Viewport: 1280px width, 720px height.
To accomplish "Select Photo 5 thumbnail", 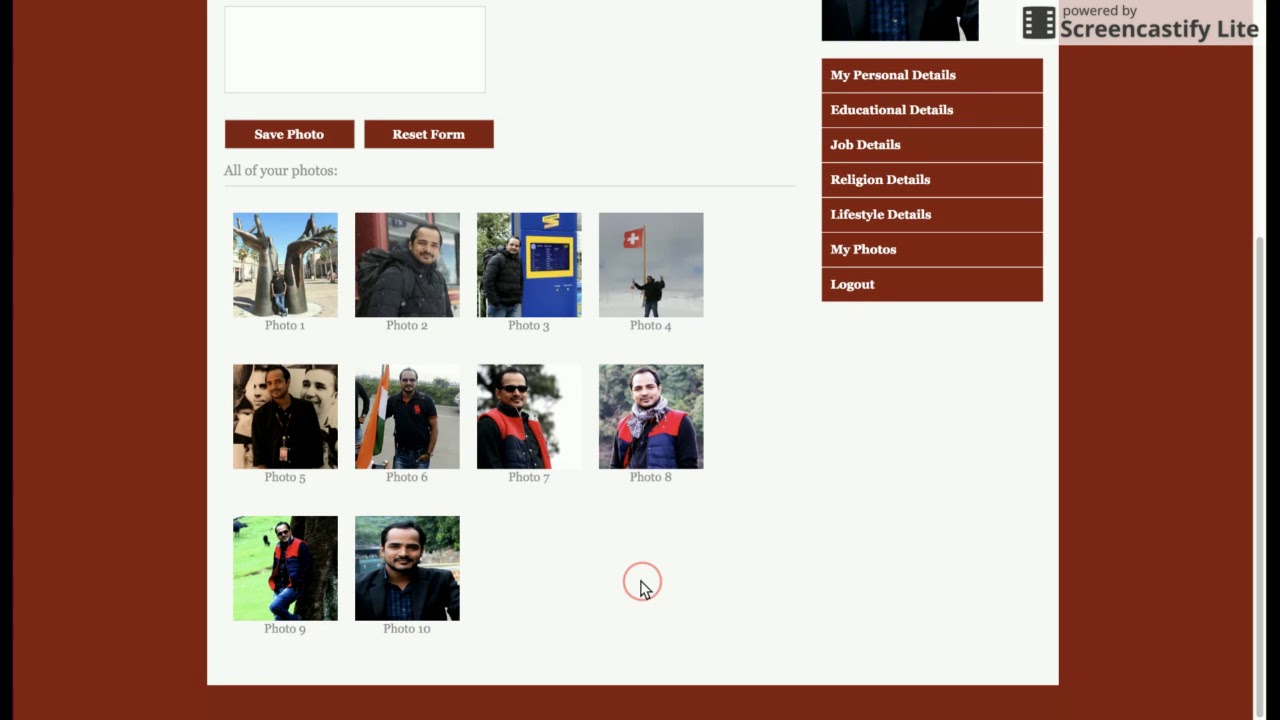I will tap(285, 416).
